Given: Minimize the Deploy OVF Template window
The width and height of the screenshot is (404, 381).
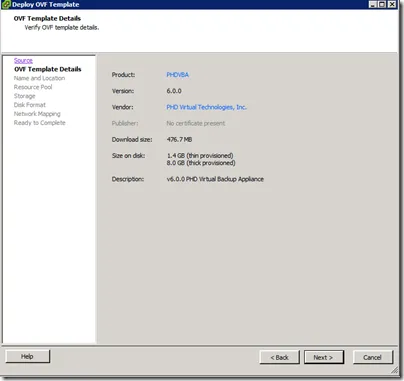Looking at the screenshot, I should tap(373, 4).
